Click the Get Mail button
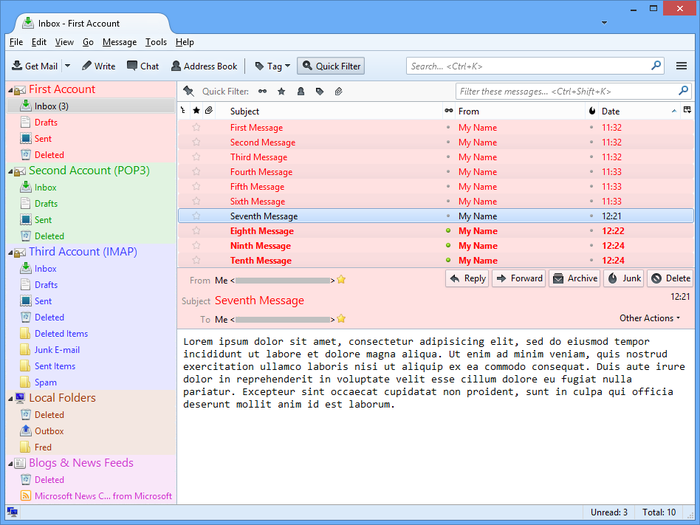700x525 pixels. [x=34, y=66]
